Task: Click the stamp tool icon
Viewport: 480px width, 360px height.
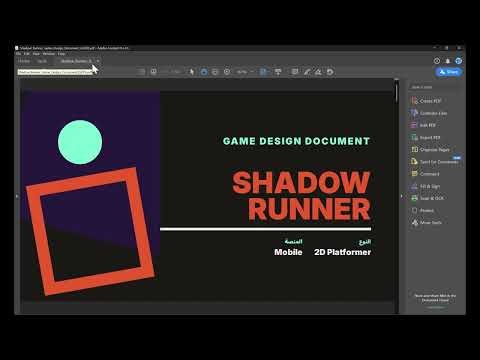Action: (318, 72)
